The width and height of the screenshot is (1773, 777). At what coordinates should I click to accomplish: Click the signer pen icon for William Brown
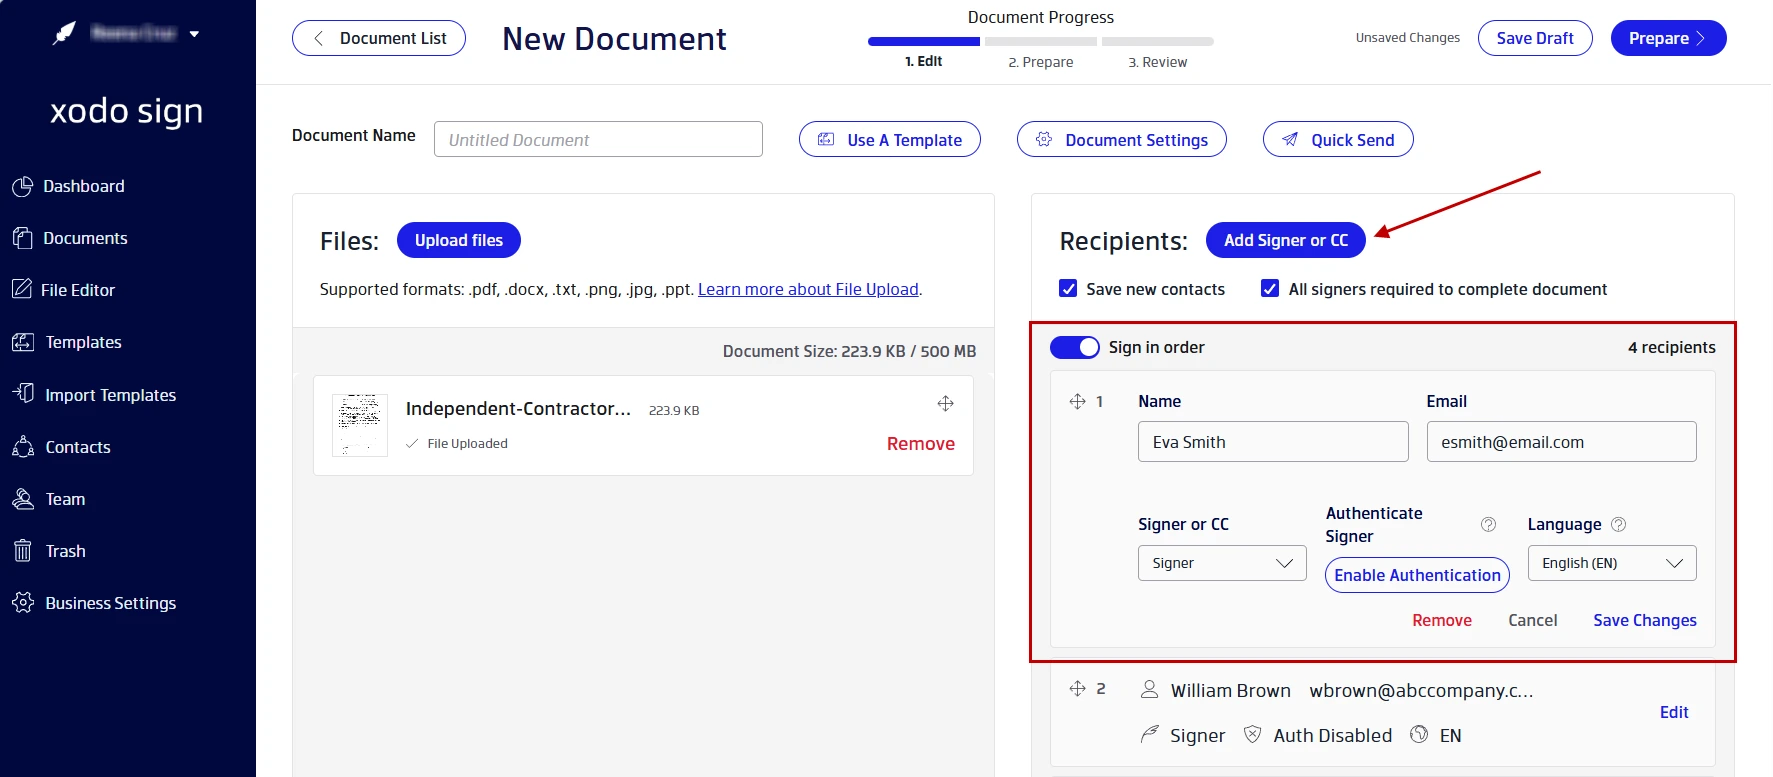1149,734
